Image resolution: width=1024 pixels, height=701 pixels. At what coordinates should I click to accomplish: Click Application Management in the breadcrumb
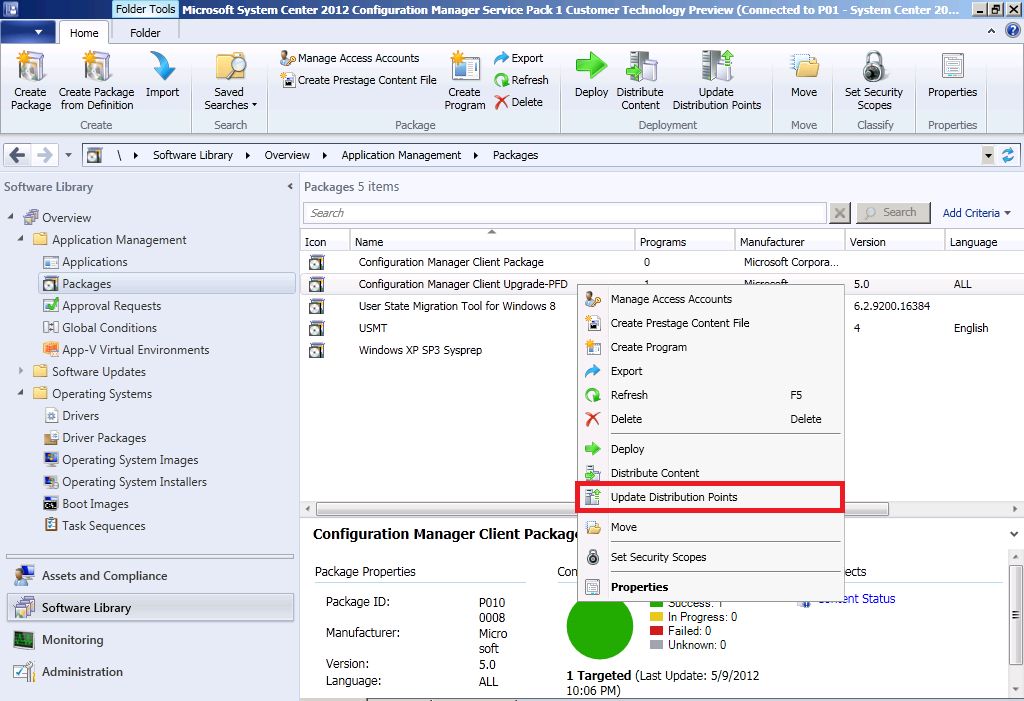tap(401, 155)
